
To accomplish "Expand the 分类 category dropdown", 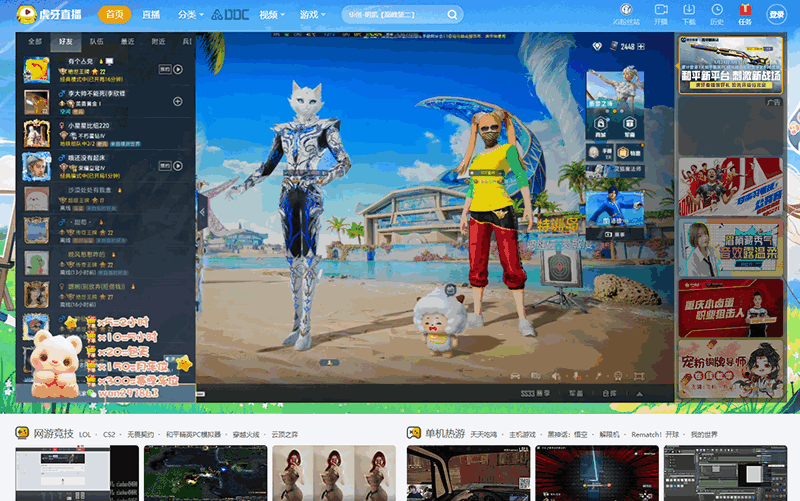I will pyautogui.click(x=190, y=15).
